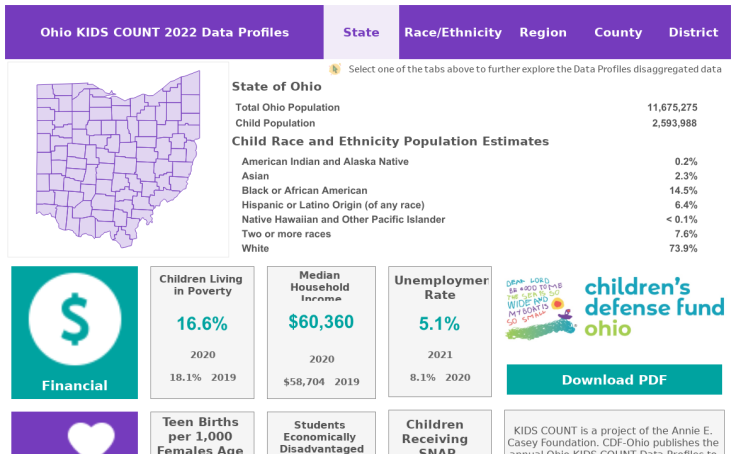The image size is (736, 454).
Task: Click the Children Receiving SNAP card
Action: coord(440,434)
